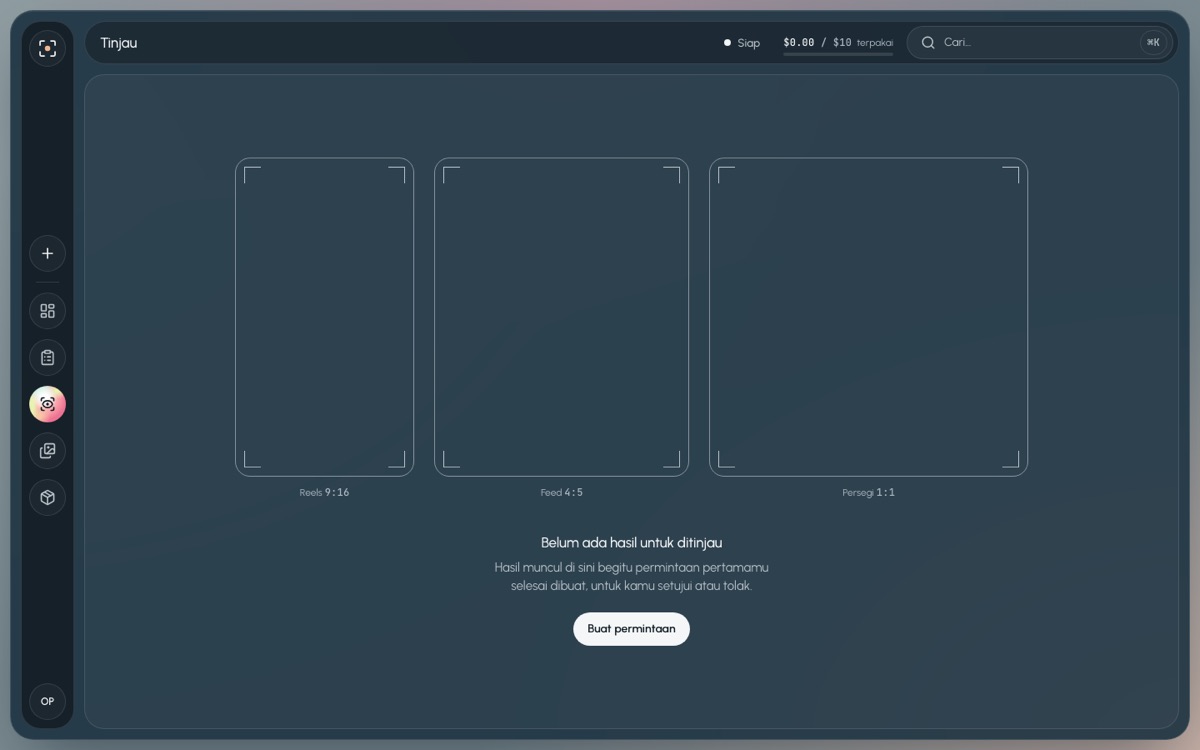Viewport: 1200px width, 750px height.
Task: Click the plus new request icon
Action: [x=47, y=253]
